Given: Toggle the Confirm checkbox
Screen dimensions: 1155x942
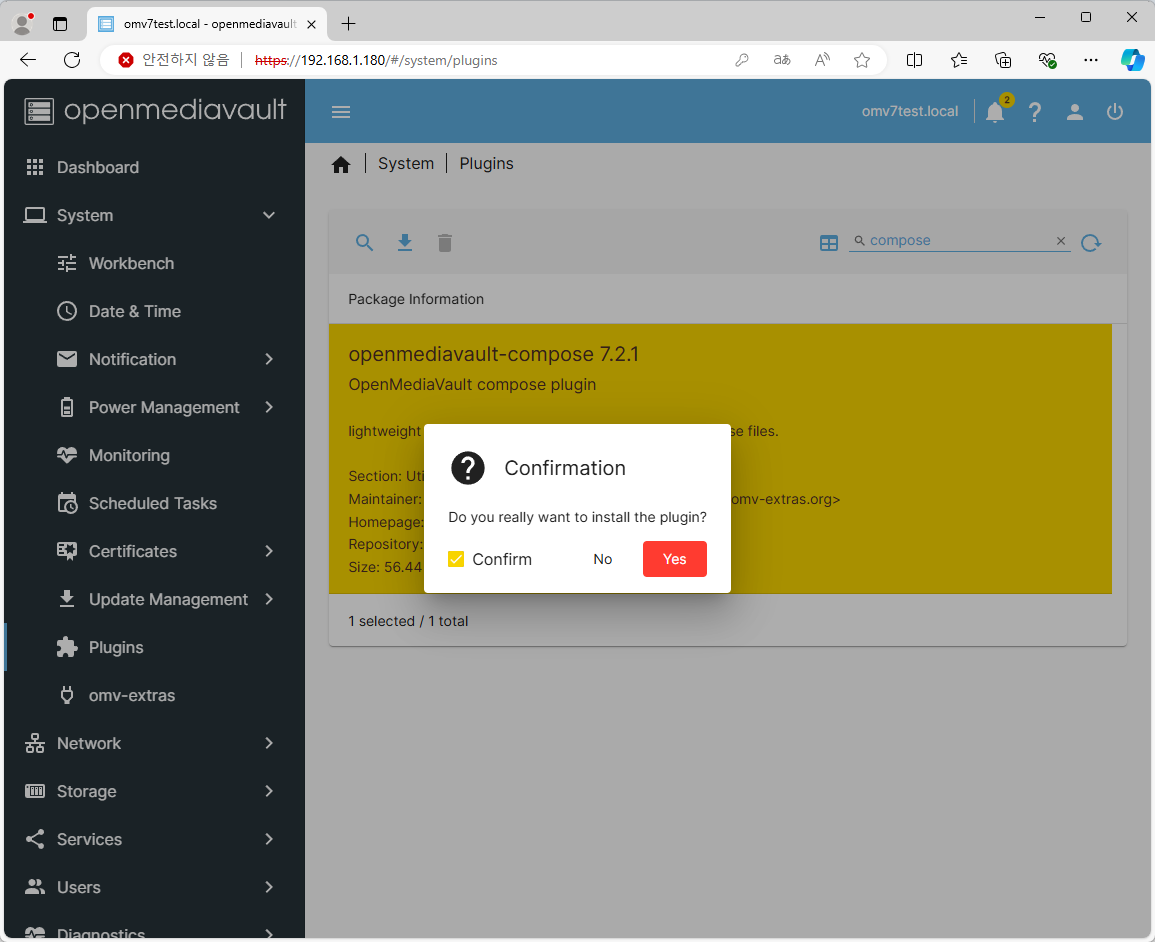Looking at the screenshot, I should (456, 559).
